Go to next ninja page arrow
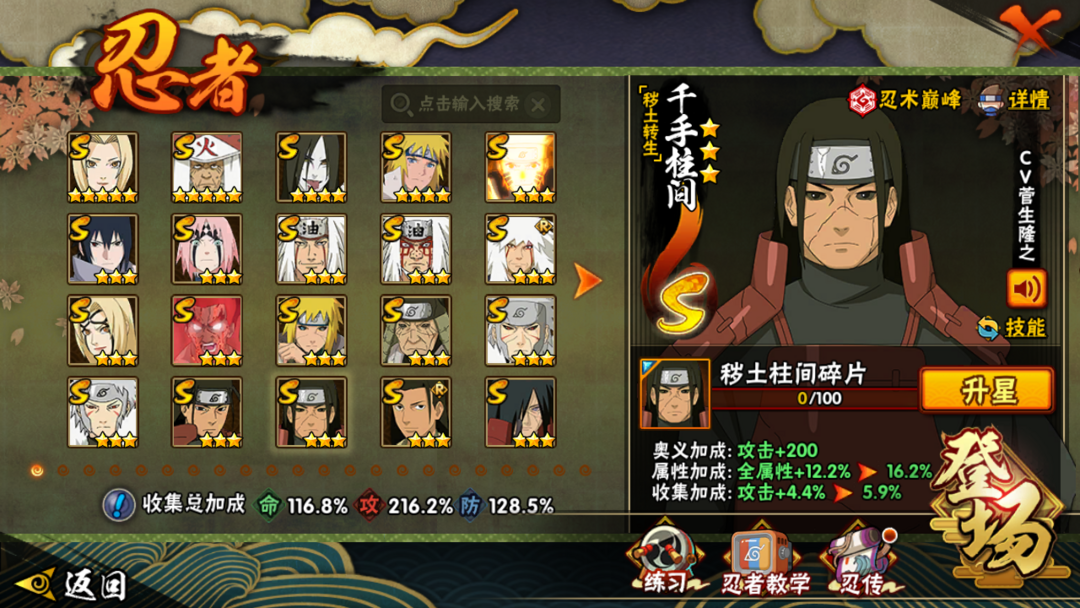1080x608 pixels. point(588,281)
